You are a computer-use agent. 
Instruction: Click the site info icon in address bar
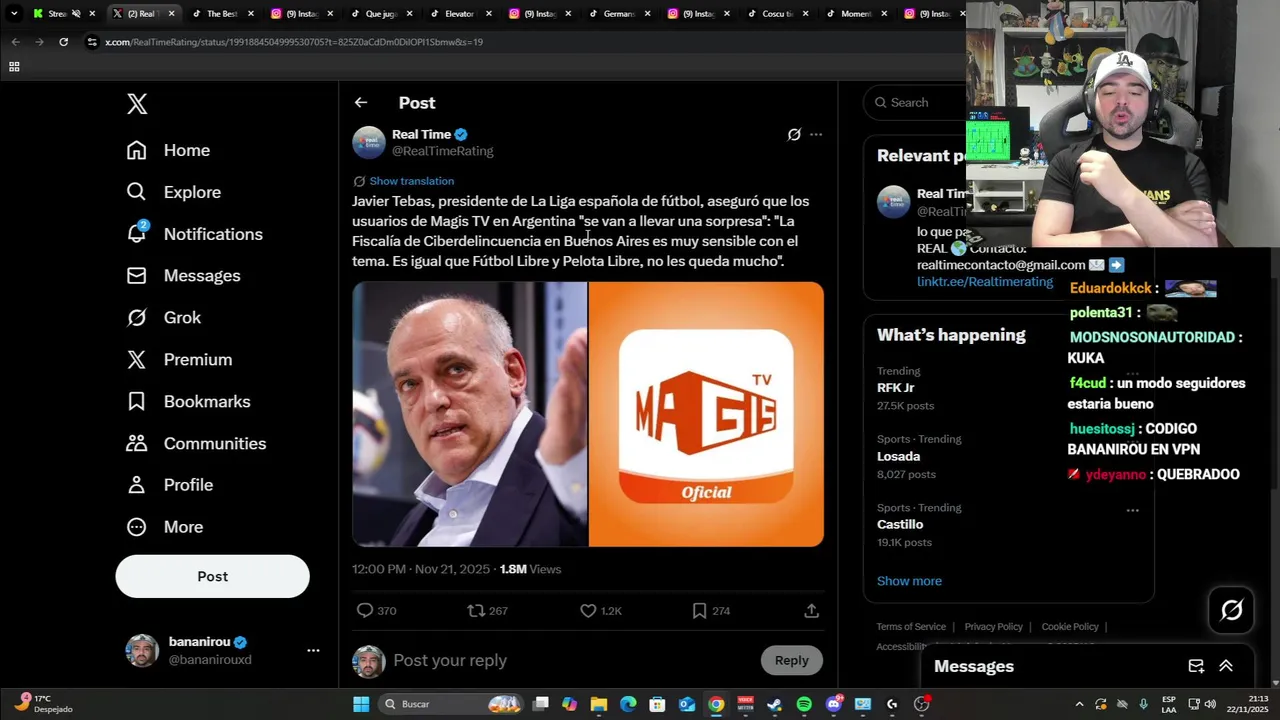(92, 42)
